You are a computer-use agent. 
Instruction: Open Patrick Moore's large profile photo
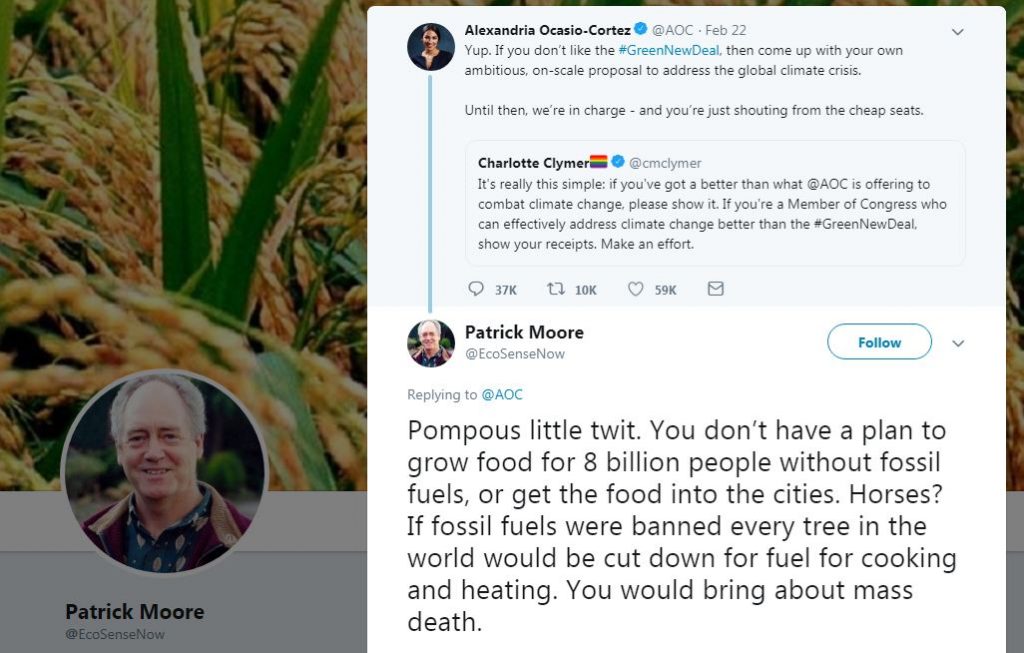click(x=165, y=472)
